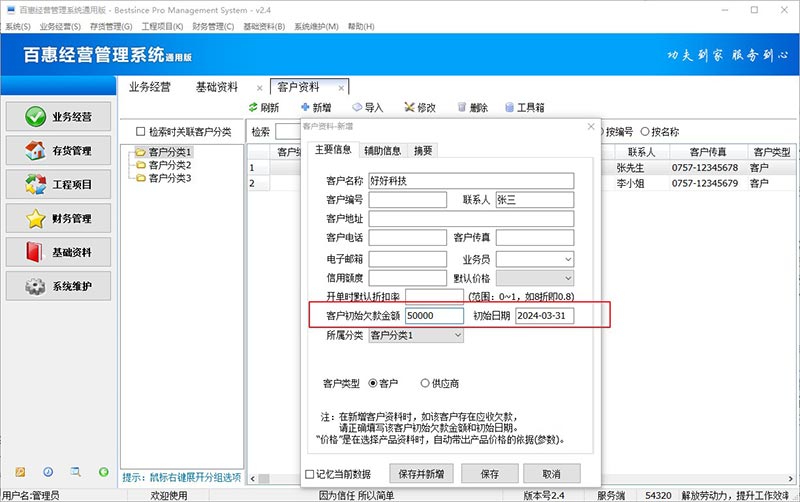
Task: Select the 张先生 contact cell
Action: coord(641,167)
